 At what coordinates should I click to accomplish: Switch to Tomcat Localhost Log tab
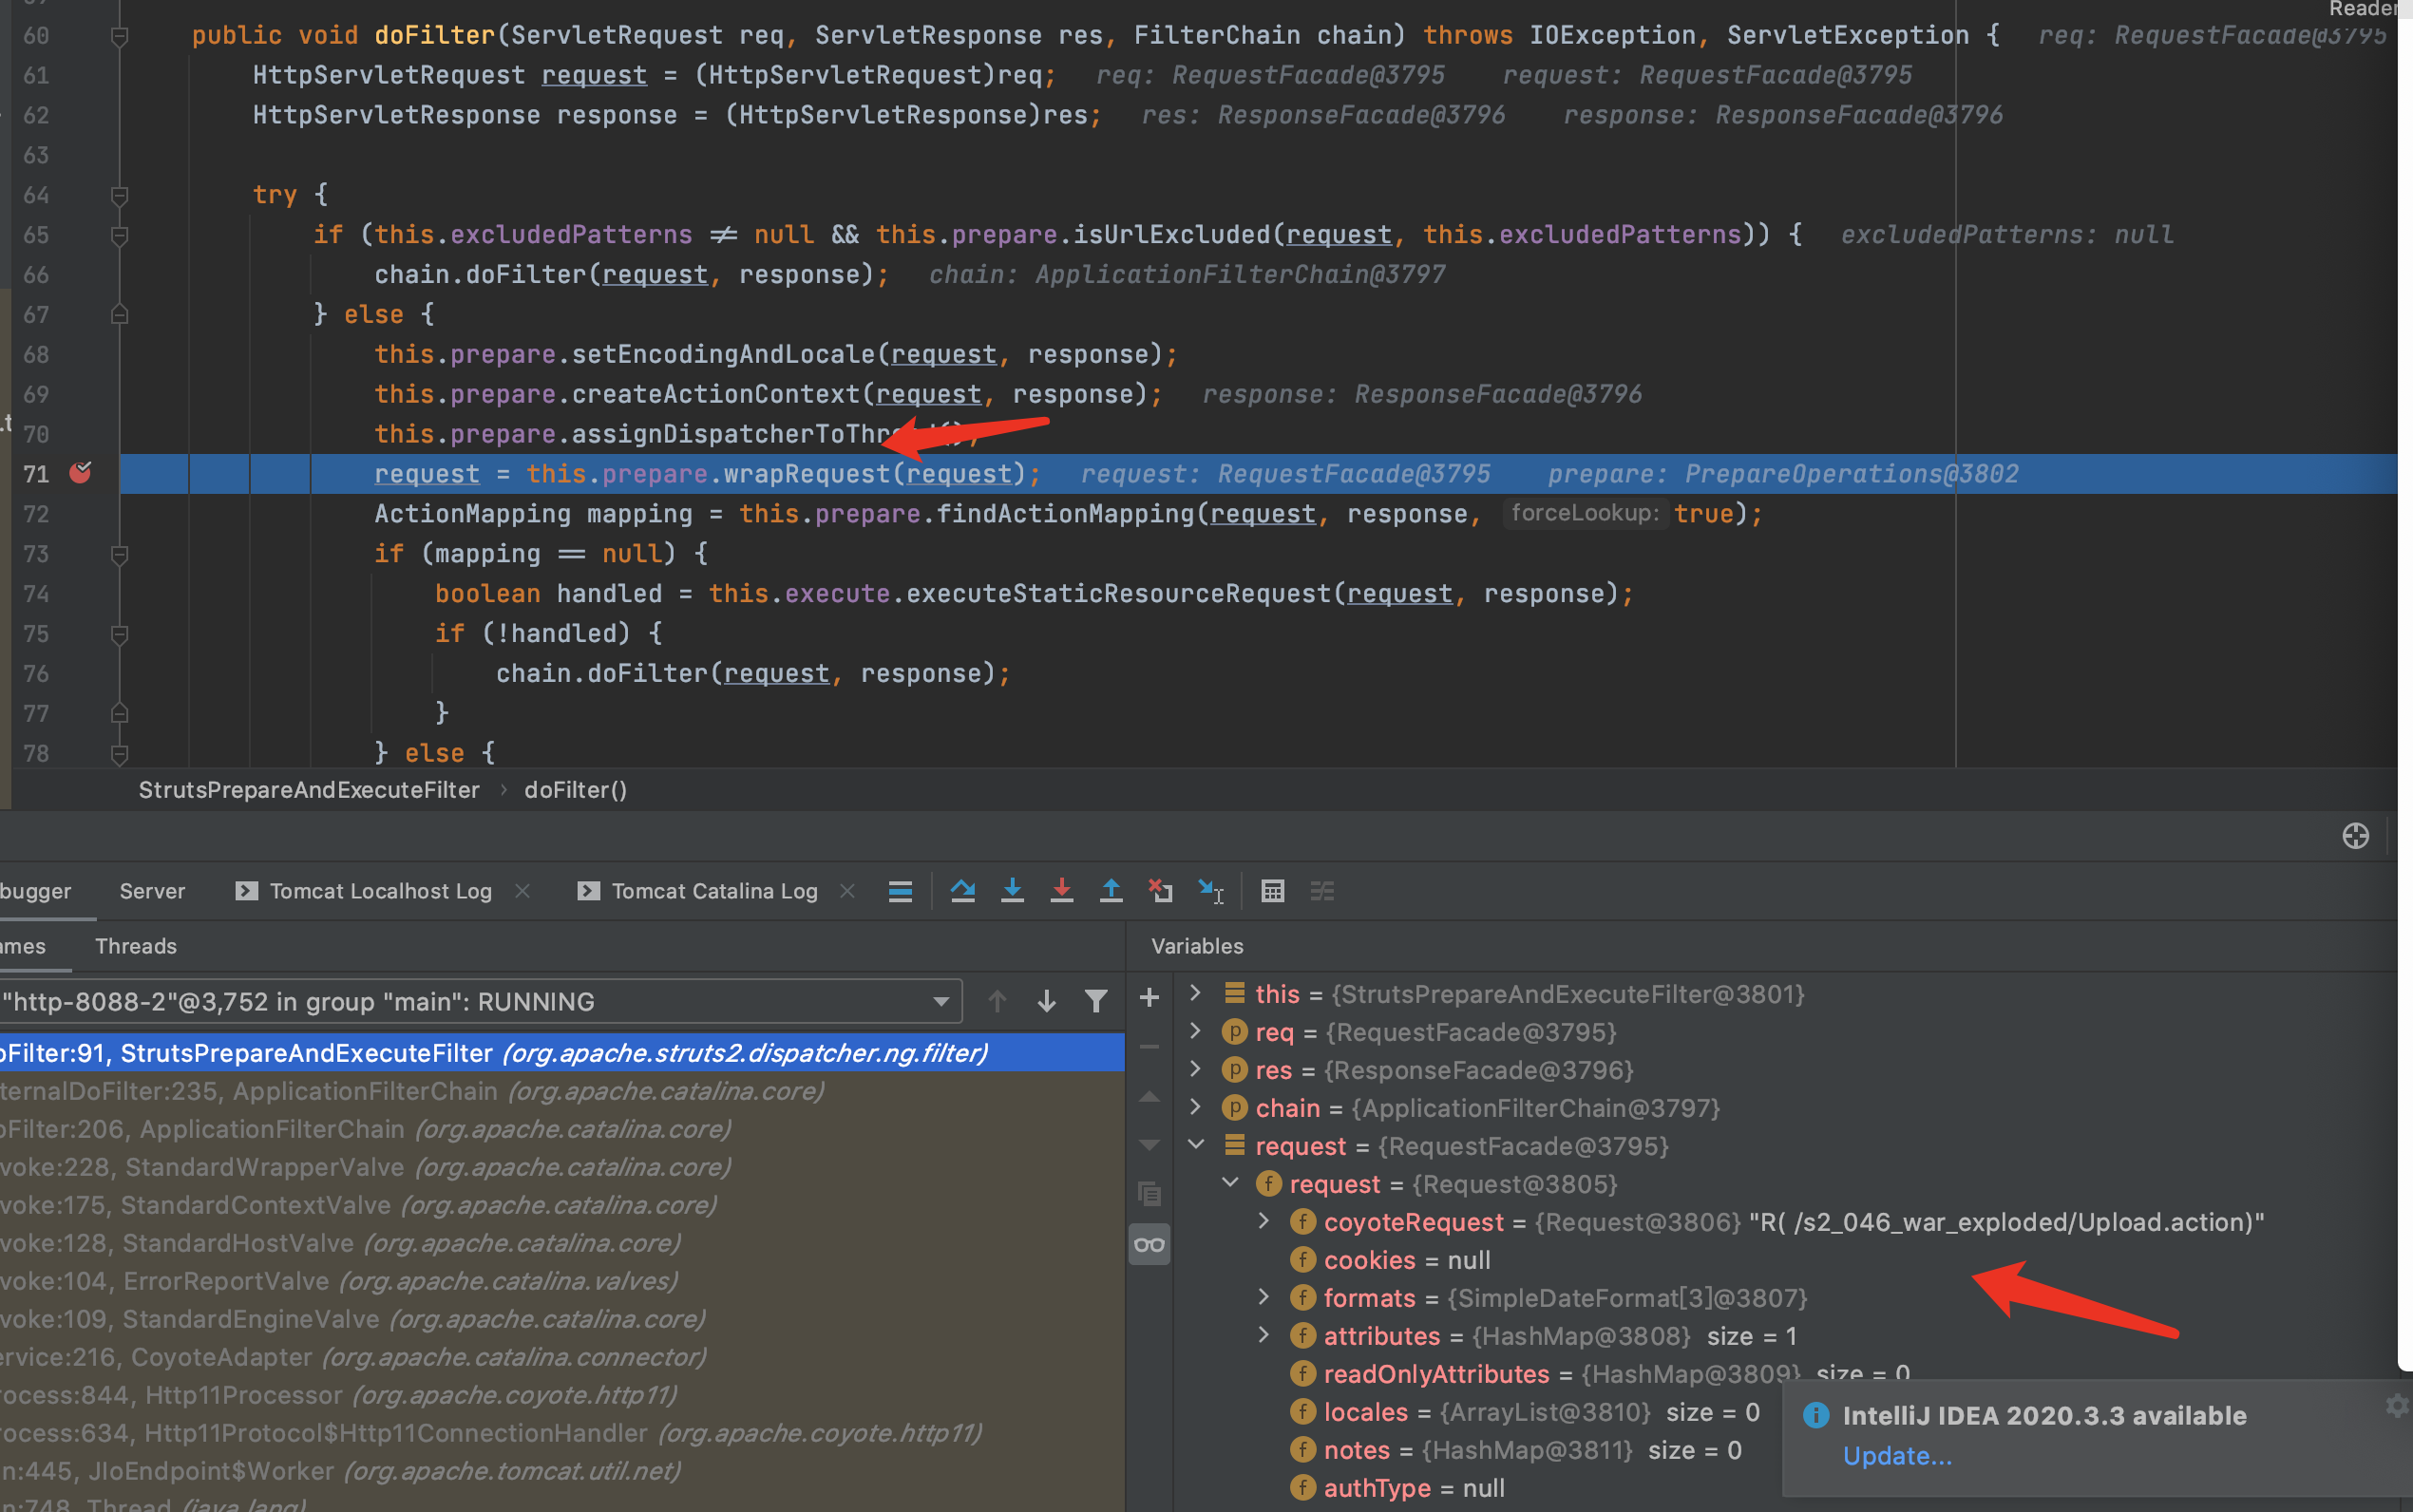365,891
